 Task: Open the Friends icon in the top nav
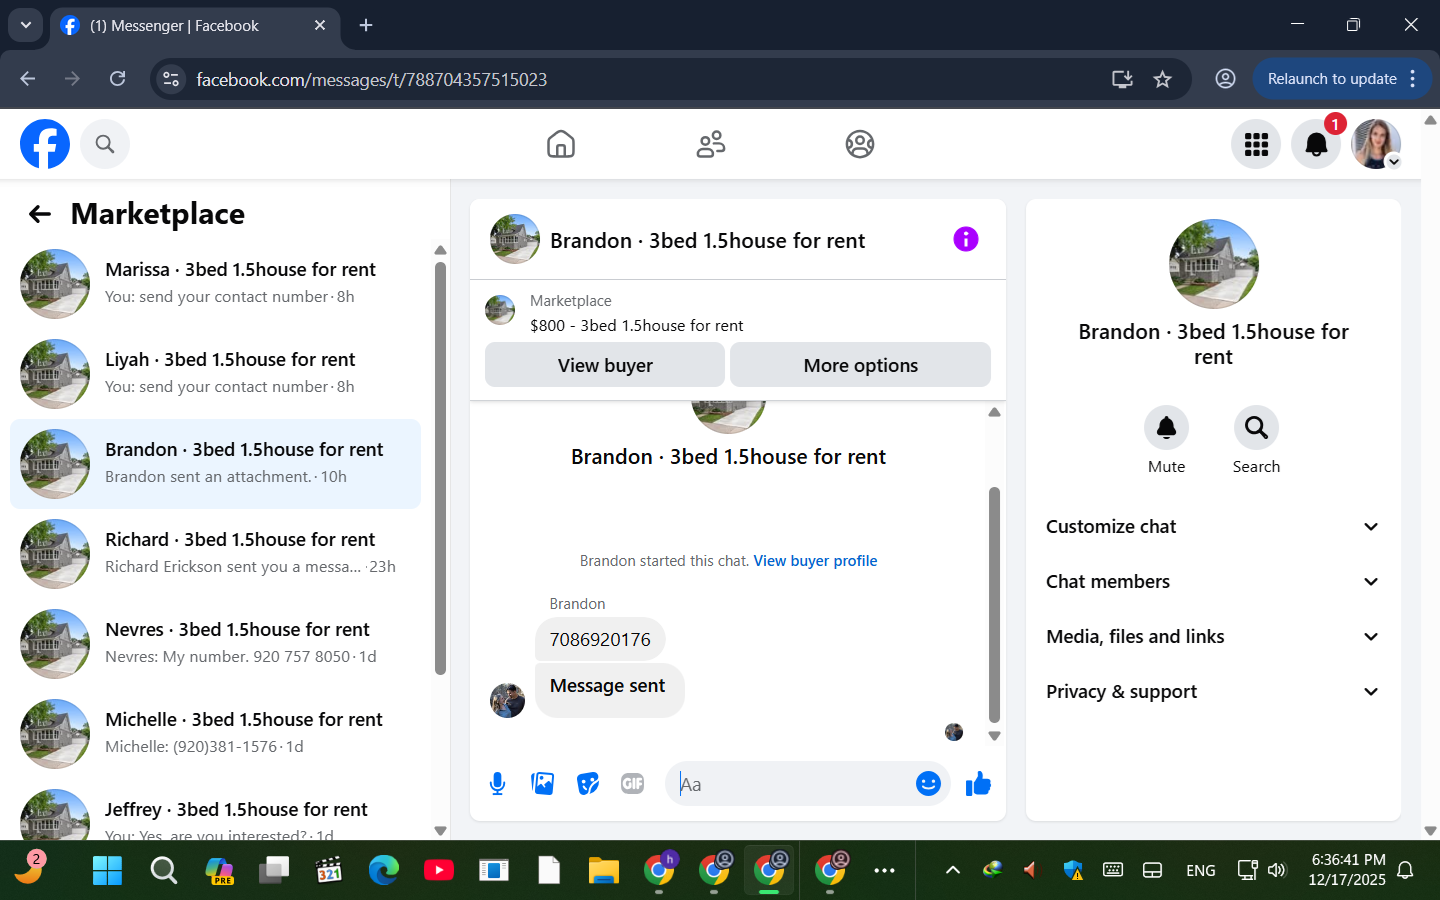(711, 144)
